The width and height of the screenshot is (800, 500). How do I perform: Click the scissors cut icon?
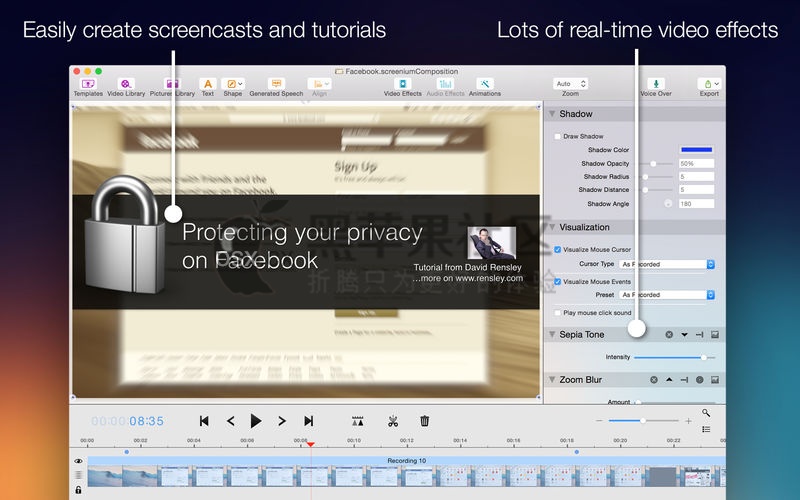(x=393, y=421)
